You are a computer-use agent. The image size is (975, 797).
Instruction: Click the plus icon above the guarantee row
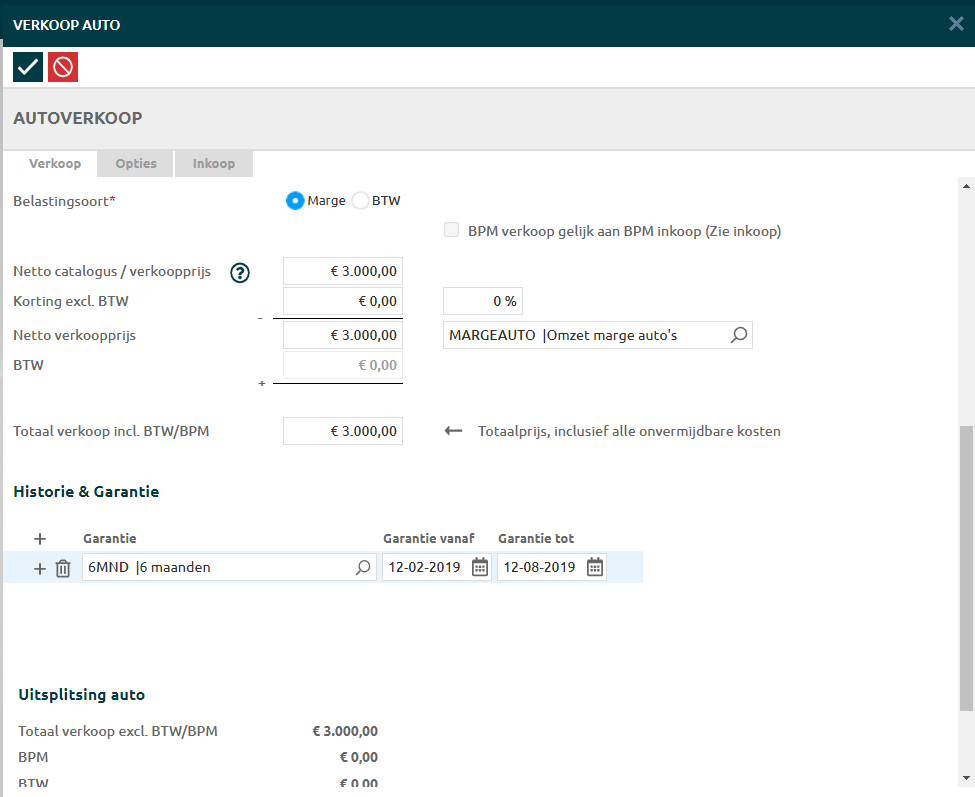(40, 539)
